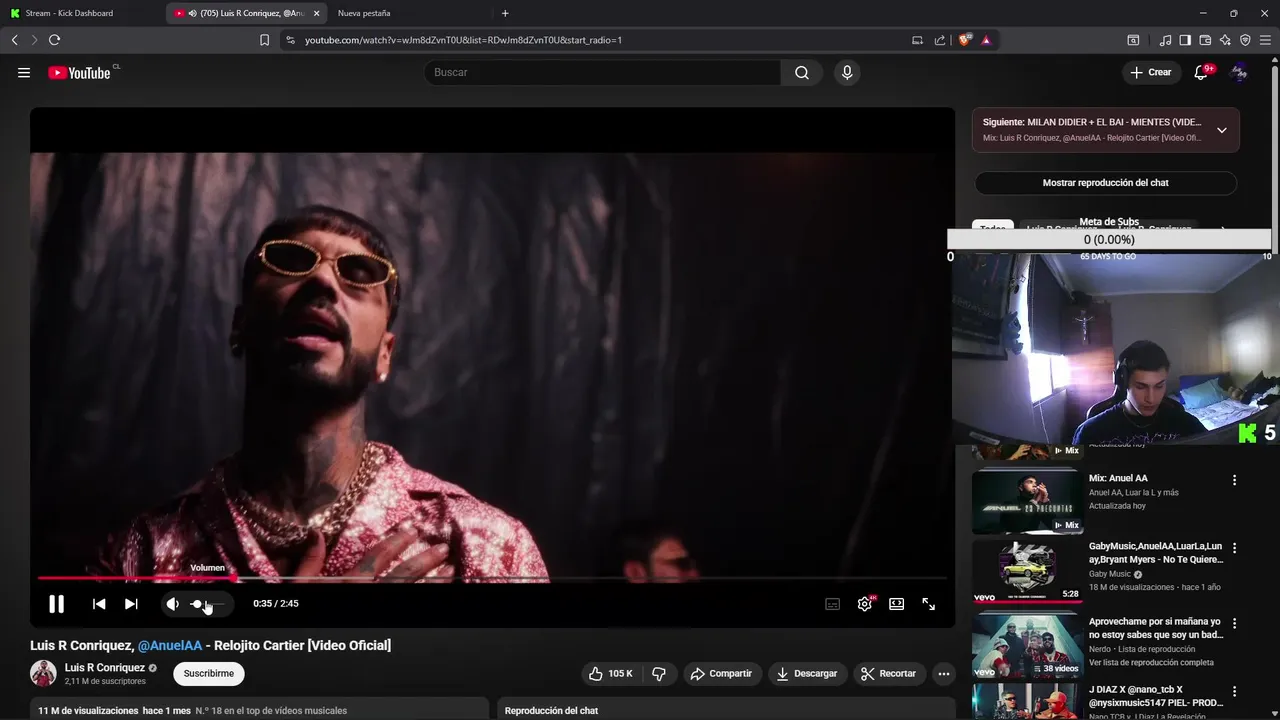Dislike the video with thumbs down
Image resolution: width=1280 pixels, height=720 pixels.
[x=659, y=674]
